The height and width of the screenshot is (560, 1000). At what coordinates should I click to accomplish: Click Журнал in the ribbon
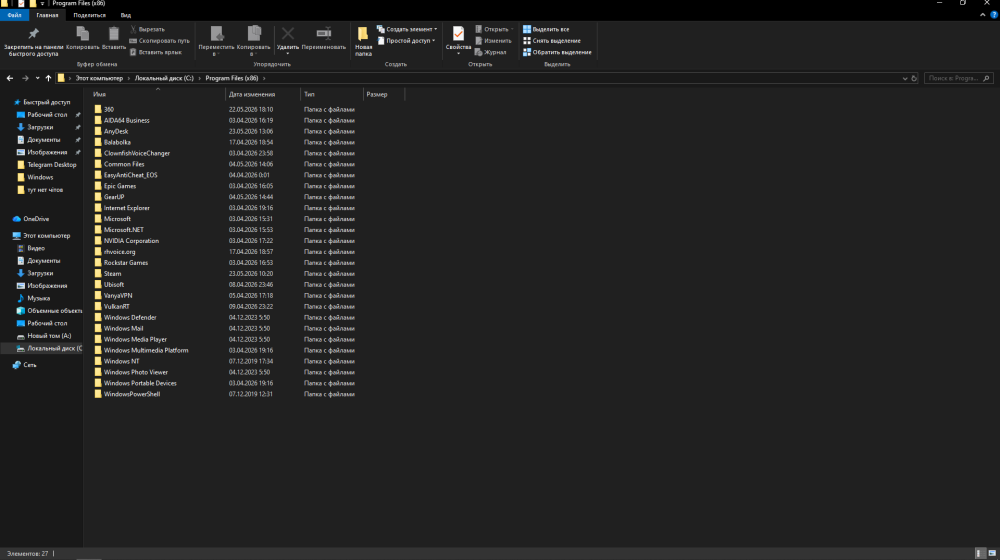490,52
